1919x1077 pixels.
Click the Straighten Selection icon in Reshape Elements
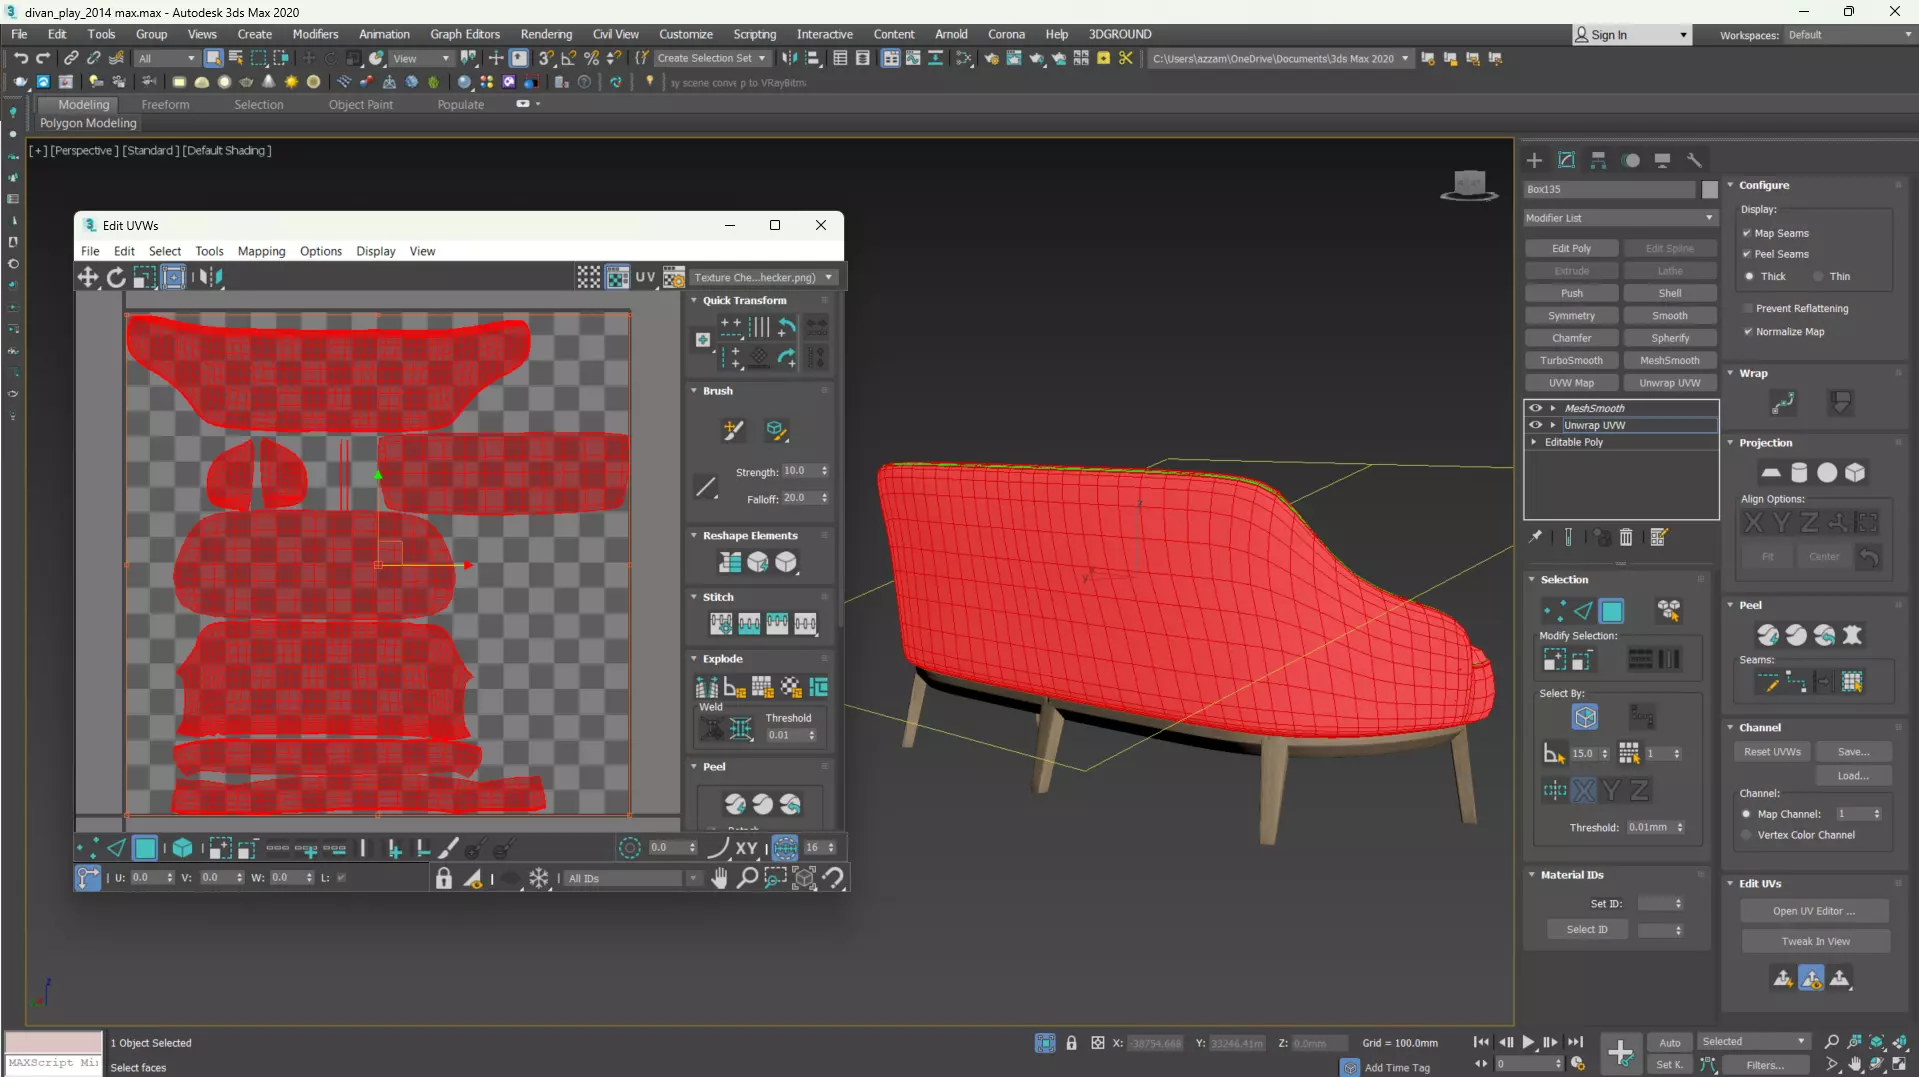click(730, 562)
